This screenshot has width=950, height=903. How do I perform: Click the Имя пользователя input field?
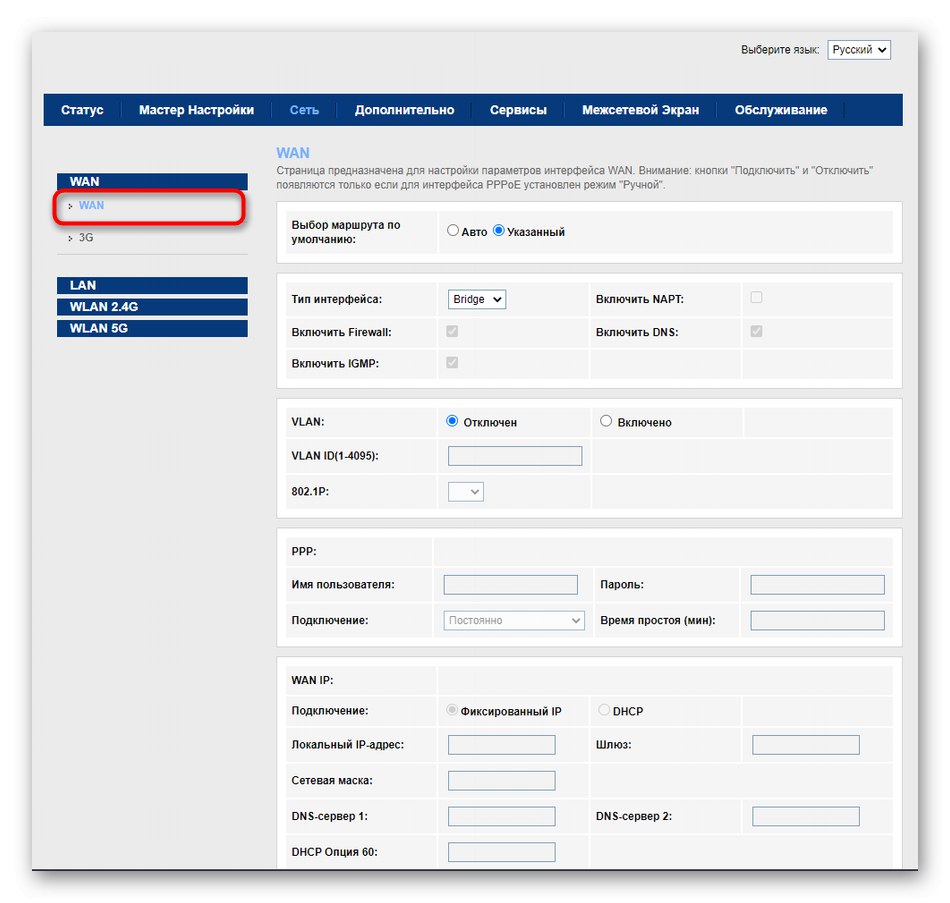tap(511, 585)
